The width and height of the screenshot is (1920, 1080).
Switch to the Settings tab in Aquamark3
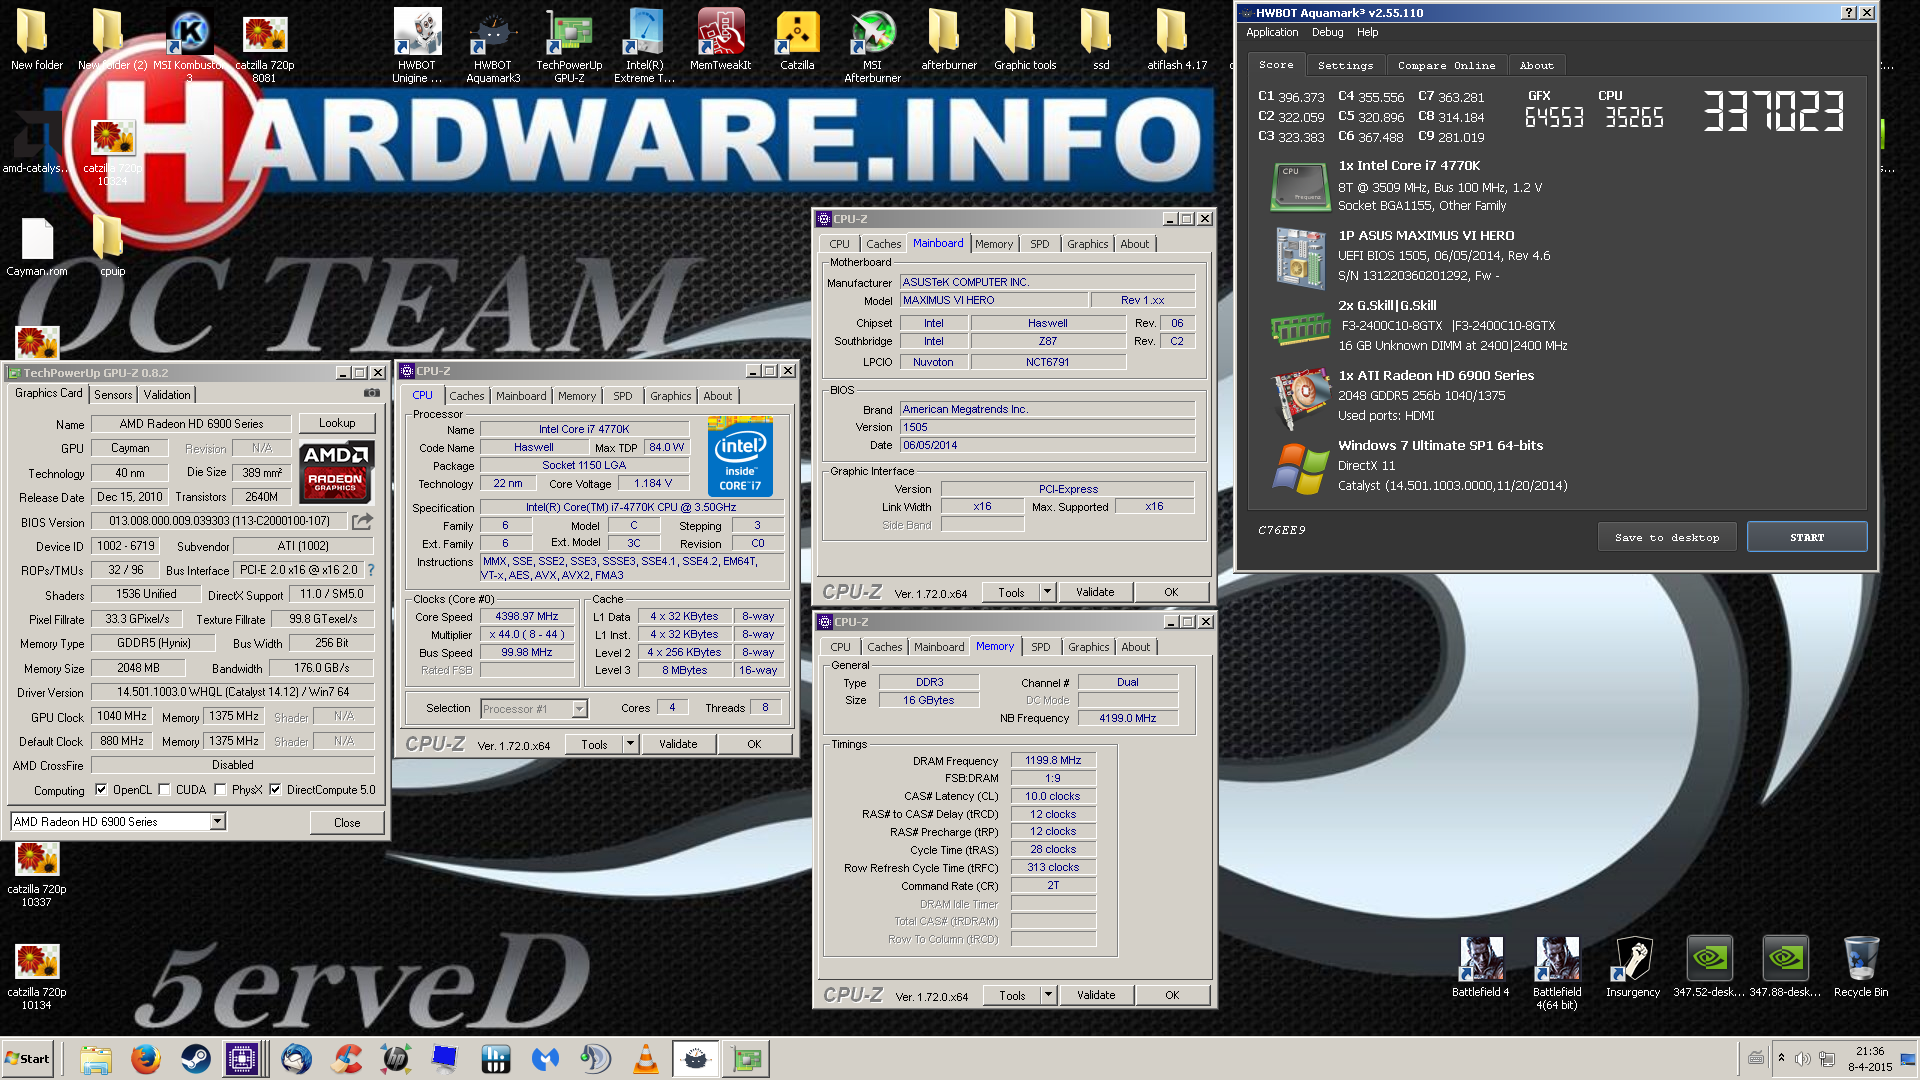coord(1345,66)
